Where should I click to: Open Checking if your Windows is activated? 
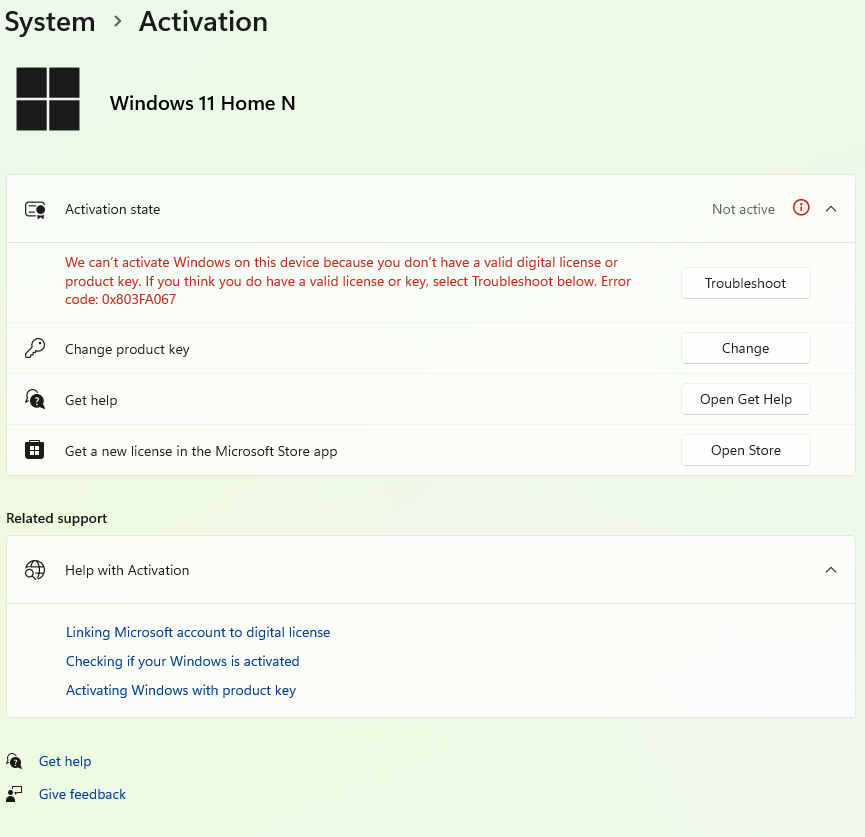coord(183,661)
